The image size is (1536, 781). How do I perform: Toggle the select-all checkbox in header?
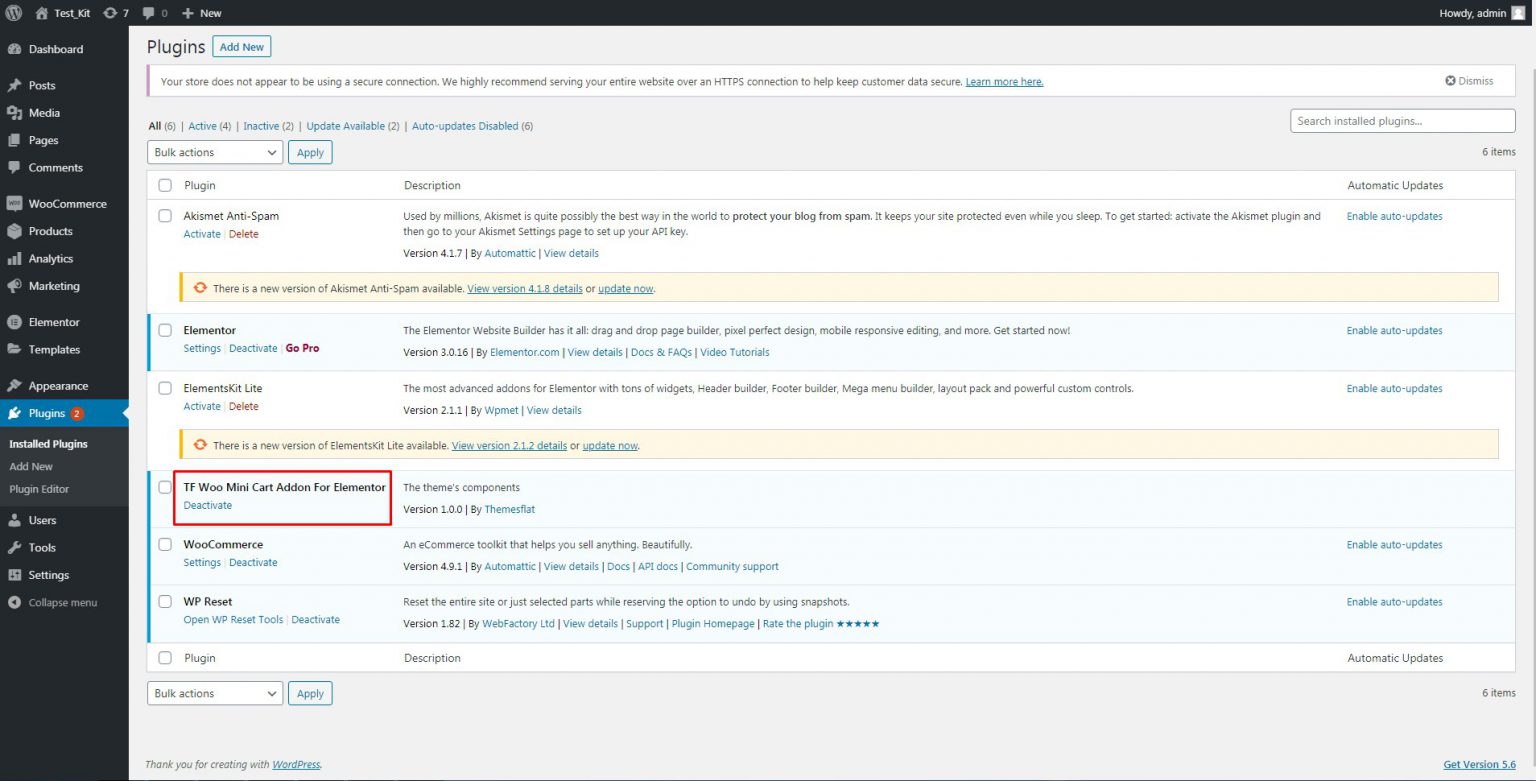tap(165, 185)
